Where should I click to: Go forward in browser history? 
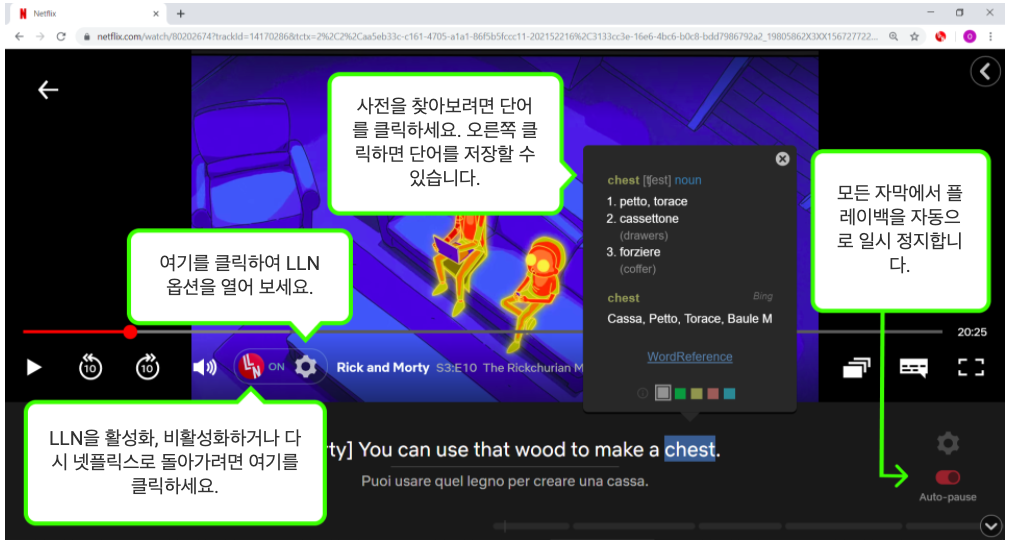click(40, 37)
